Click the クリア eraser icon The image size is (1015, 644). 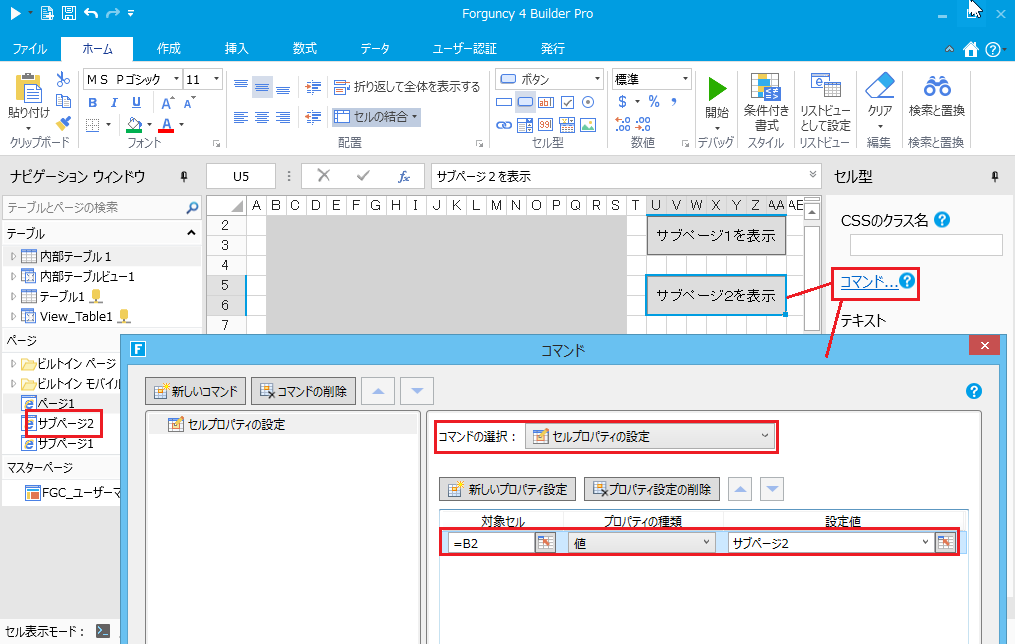click(x=879, y=86)
